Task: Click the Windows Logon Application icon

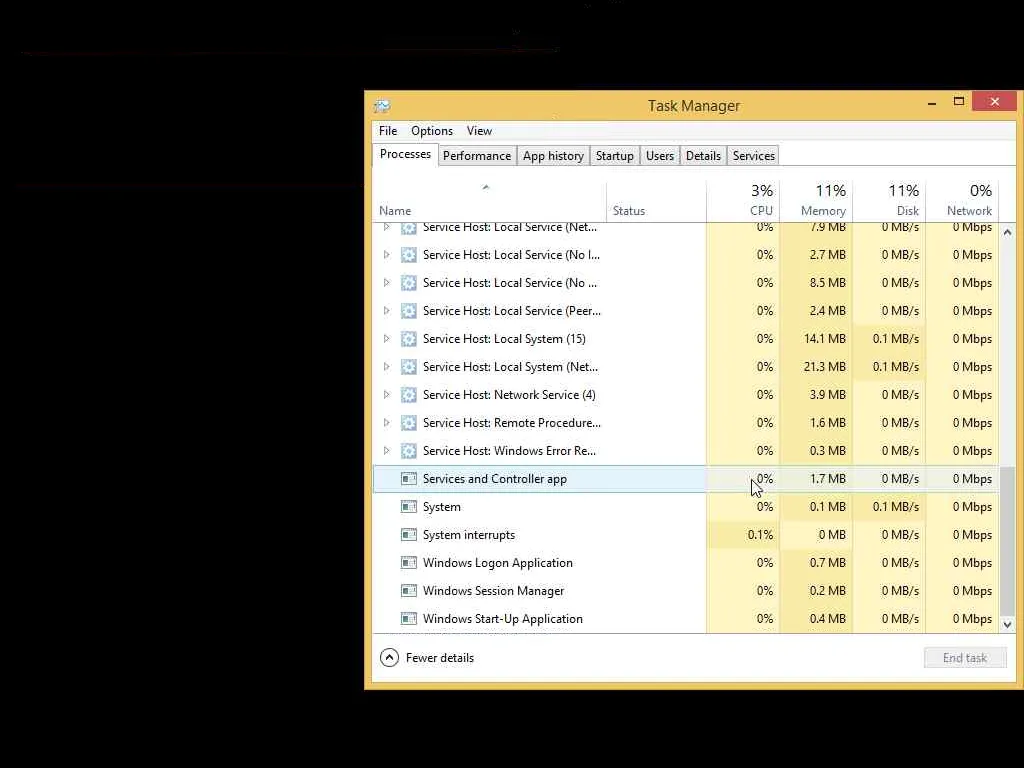Action: (409, 563)
